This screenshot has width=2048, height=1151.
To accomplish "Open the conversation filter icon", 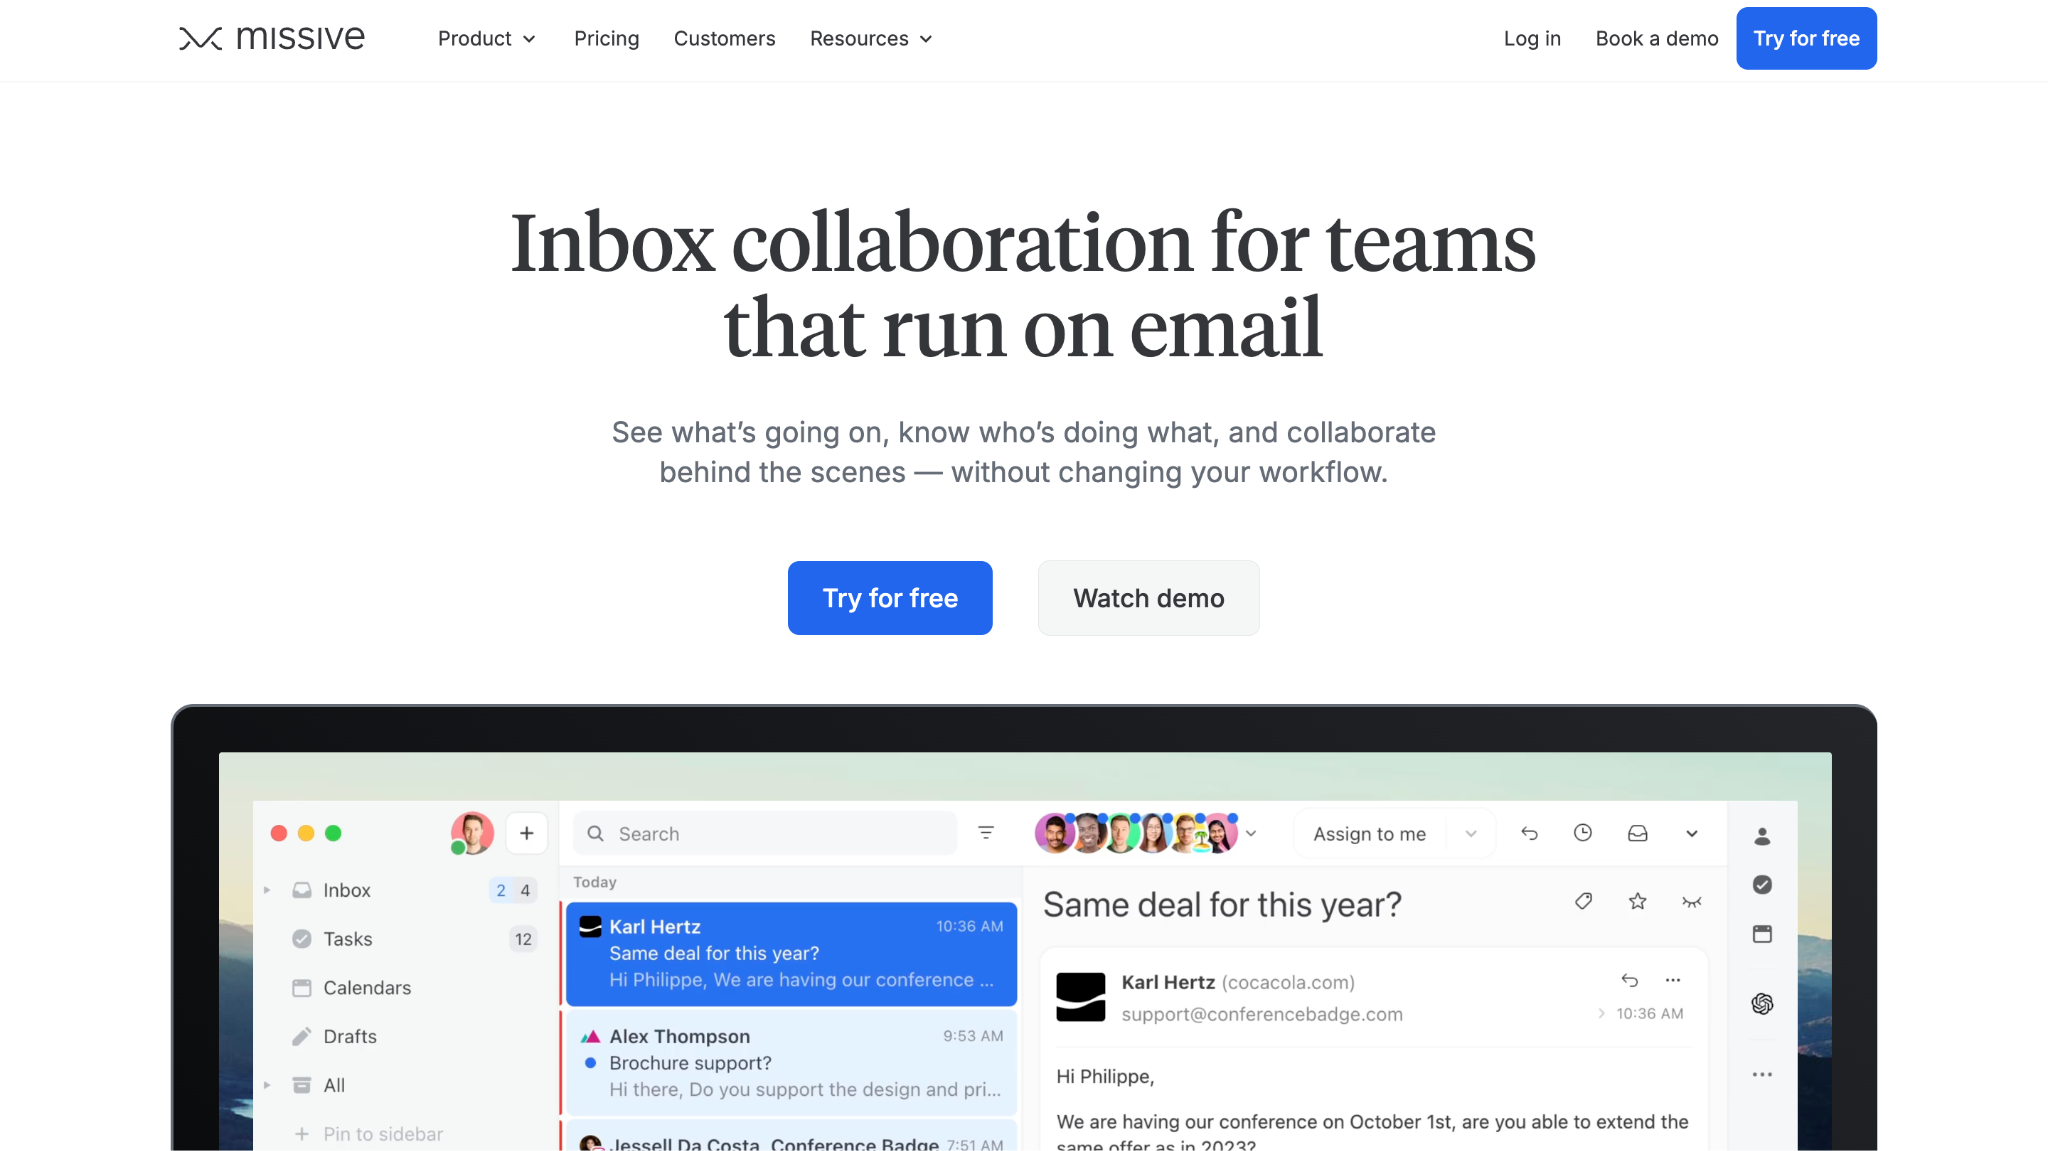I will pos(986,832).
